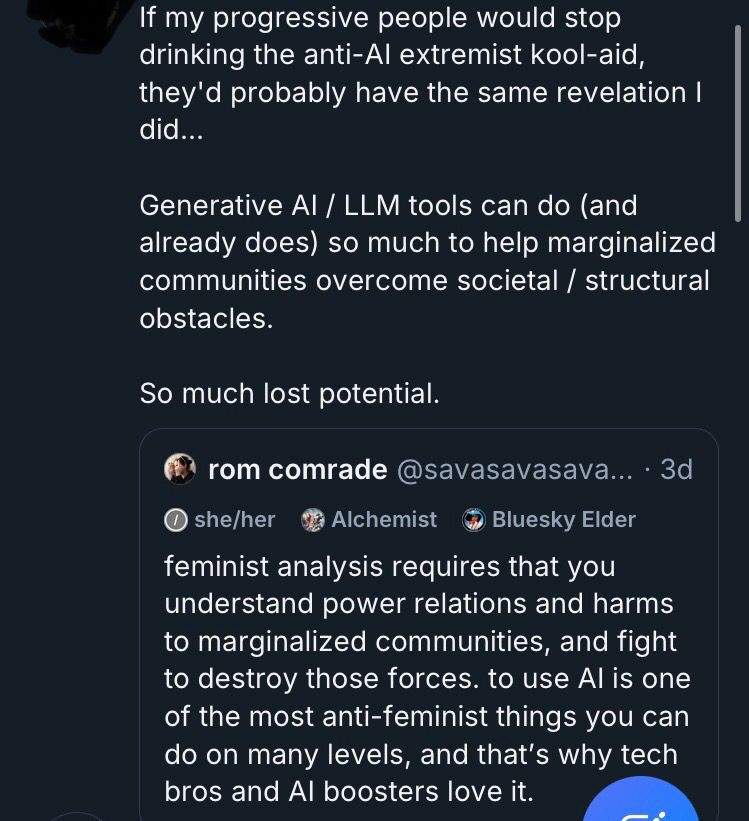Click the she/her pronoun badge icon
Image resolution: width=749 pixels, height=821 pixels.
pos(175,519)
